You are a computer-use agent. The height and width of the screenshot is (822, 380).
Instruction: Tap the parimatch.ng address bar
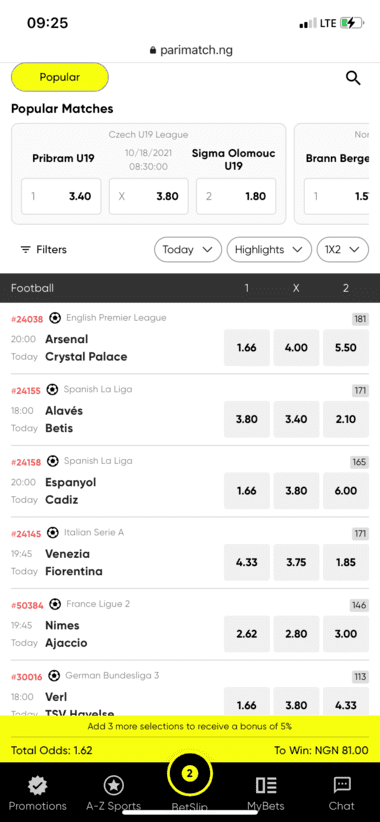pyautogui.click(x=190, y=50)
